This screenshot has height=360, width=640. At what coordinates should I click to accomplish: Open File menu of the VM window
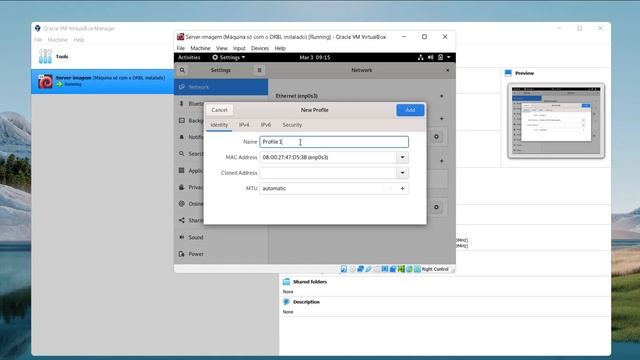tap(180, 48)
